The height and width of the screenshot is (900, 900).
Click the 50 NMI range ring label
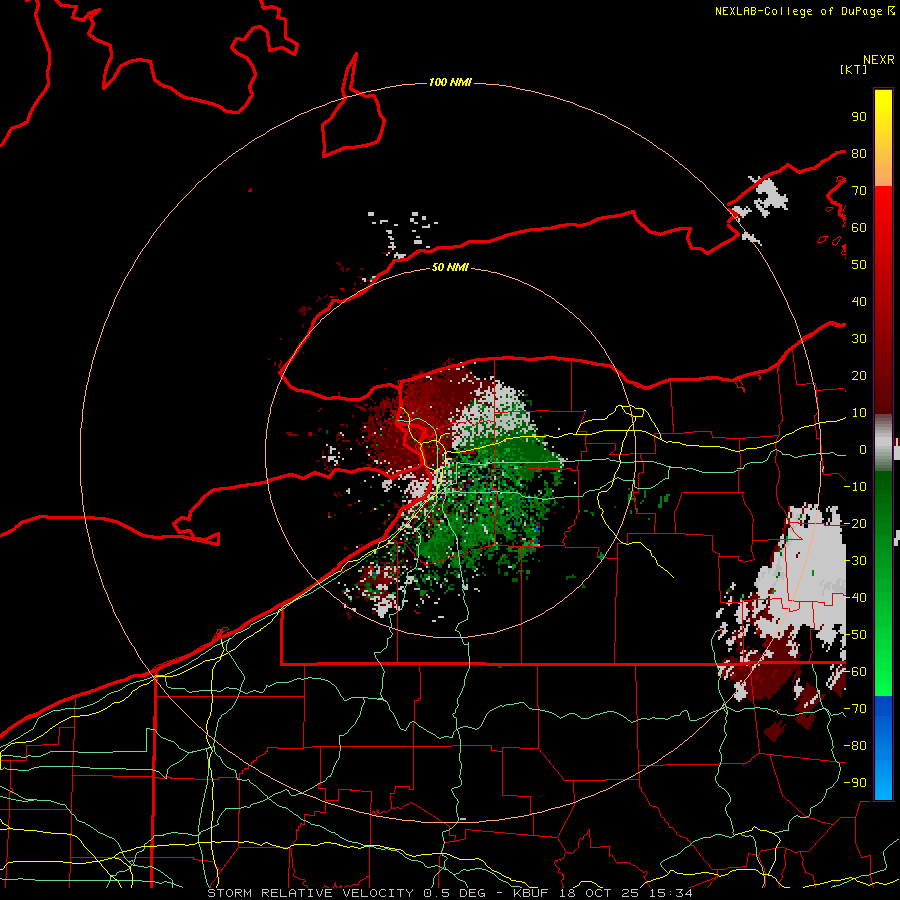[450, 267]
